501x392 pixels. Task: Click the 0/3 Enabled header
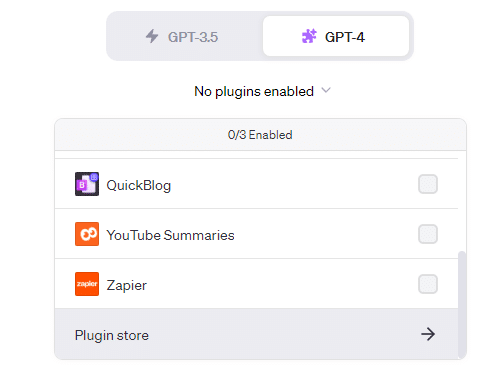tap(260, 135)
